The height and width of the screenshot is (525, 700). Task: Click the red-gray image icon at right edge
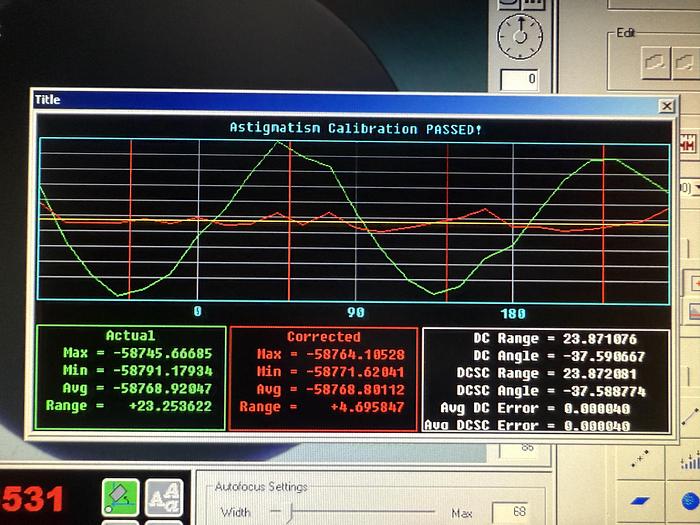coord(694,311)
